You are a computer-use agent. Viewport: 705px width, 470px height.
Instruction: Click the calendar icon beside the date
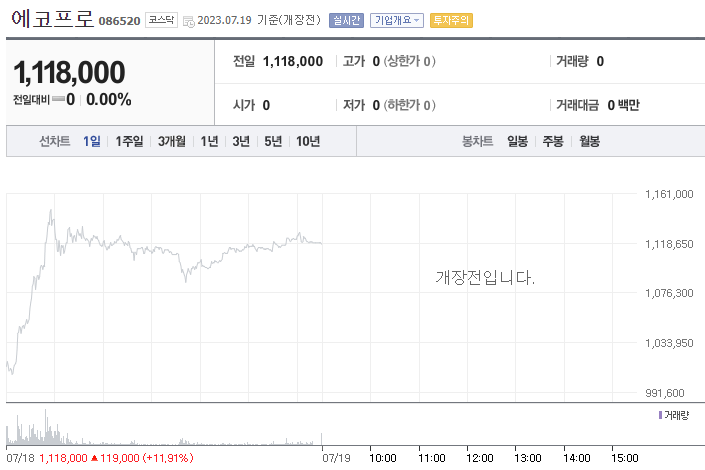(x=188, y=20)
